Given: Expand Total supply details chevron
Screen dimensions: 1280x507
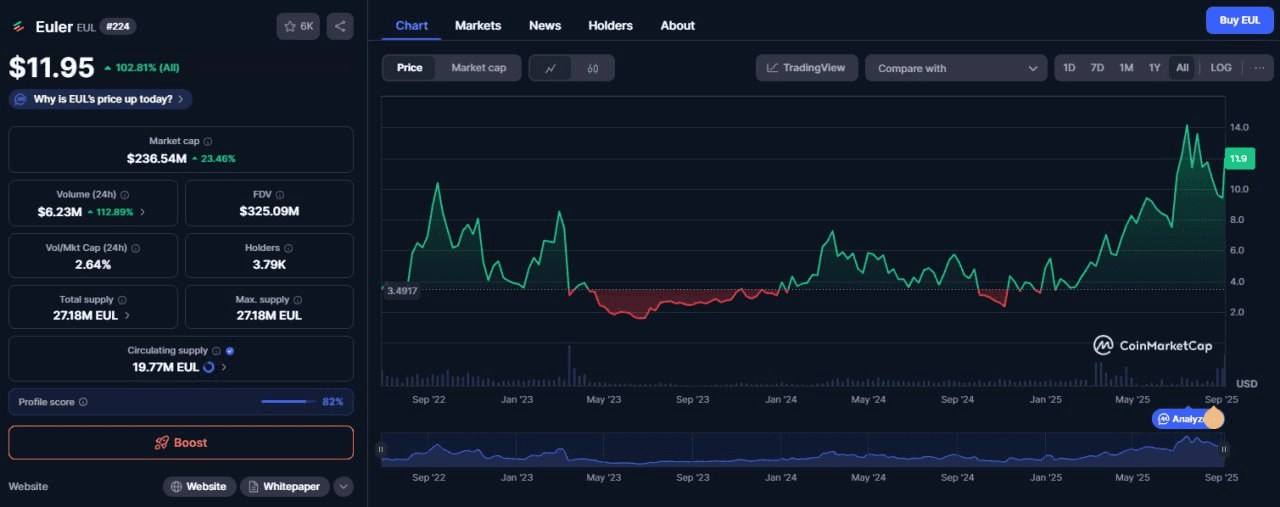Looking at the screenshot, I should coord(126,315).
